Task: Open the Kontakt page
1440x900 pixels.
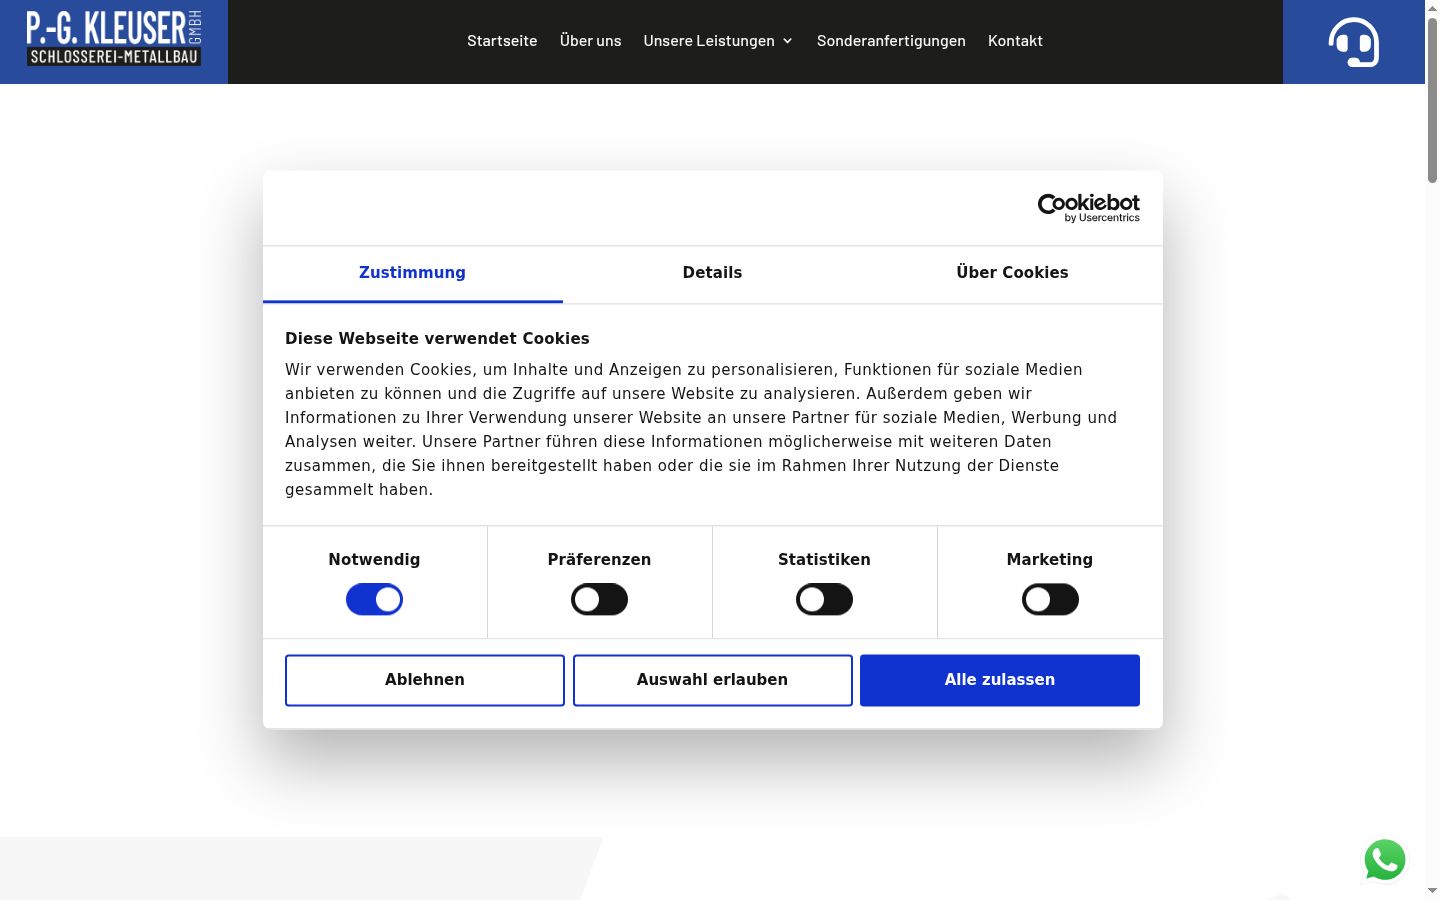Action: [x=1015, y=41]
